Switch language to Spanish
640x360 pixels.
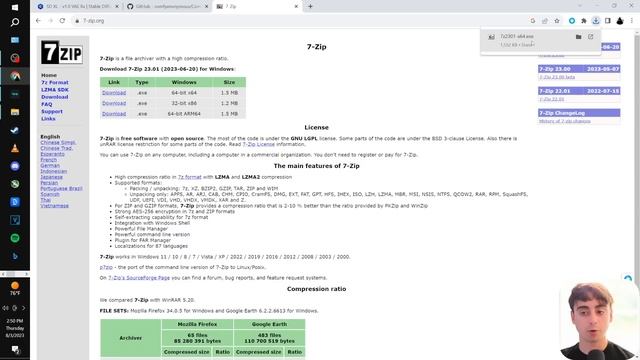coord(50,194)
